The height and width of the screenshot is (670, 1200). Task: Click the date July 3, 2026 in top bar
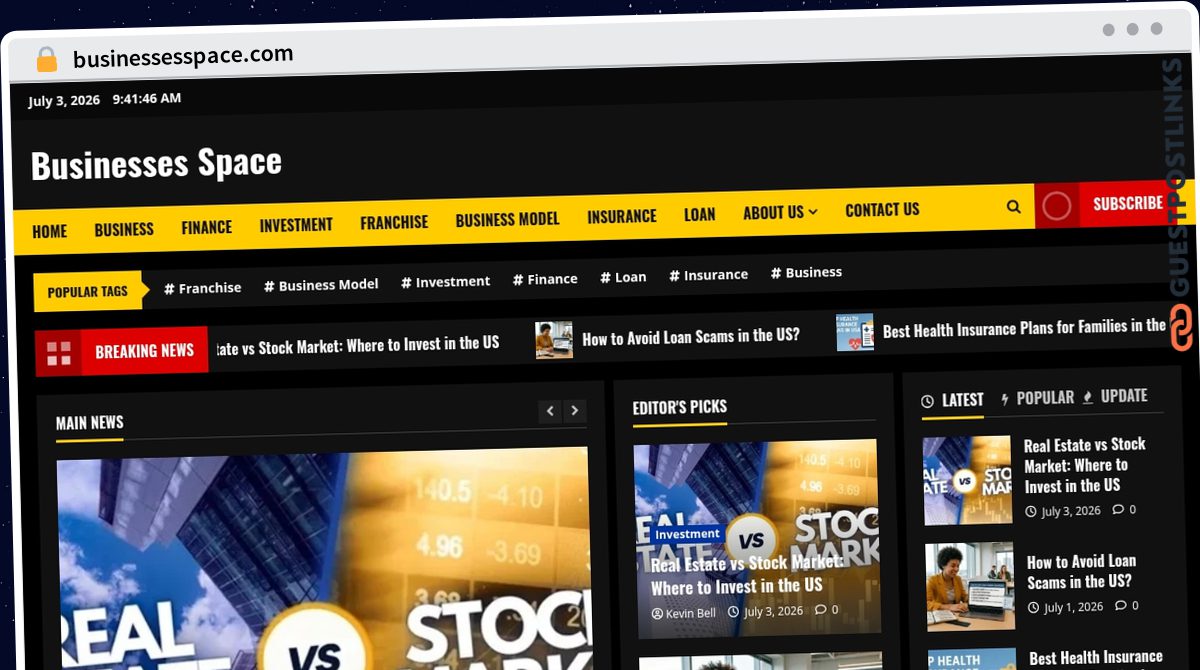[x=64, y=101]
